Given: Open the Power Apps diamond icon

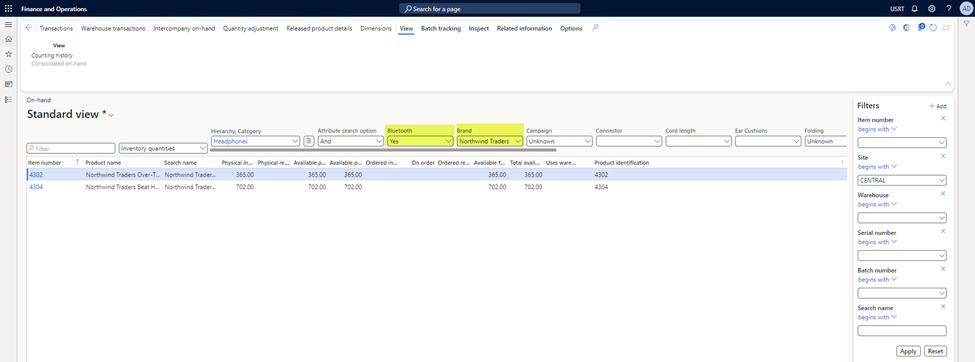Looking at the screenshot, I should tap(892, 27).
